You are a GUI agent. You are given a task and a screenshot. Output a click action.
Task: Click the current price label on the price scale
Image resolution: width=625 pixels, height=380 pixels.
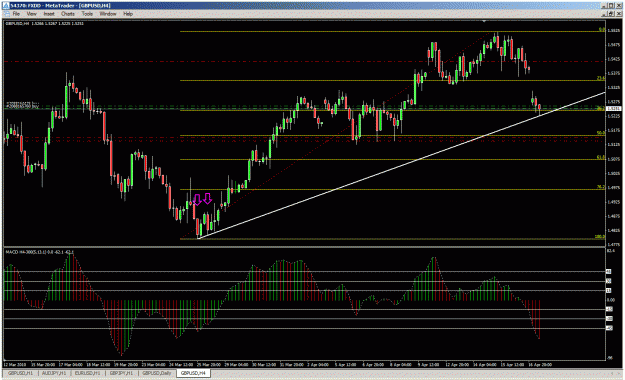[613, 108]
